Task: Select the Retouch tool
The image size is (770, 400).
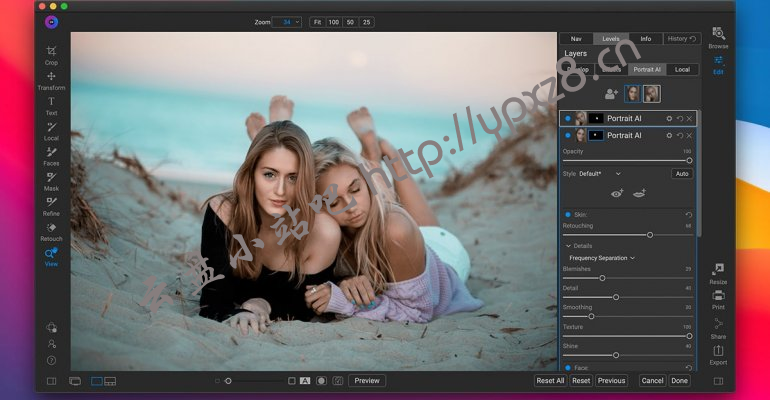Action: pyautogui.click(x=51, y=232)
